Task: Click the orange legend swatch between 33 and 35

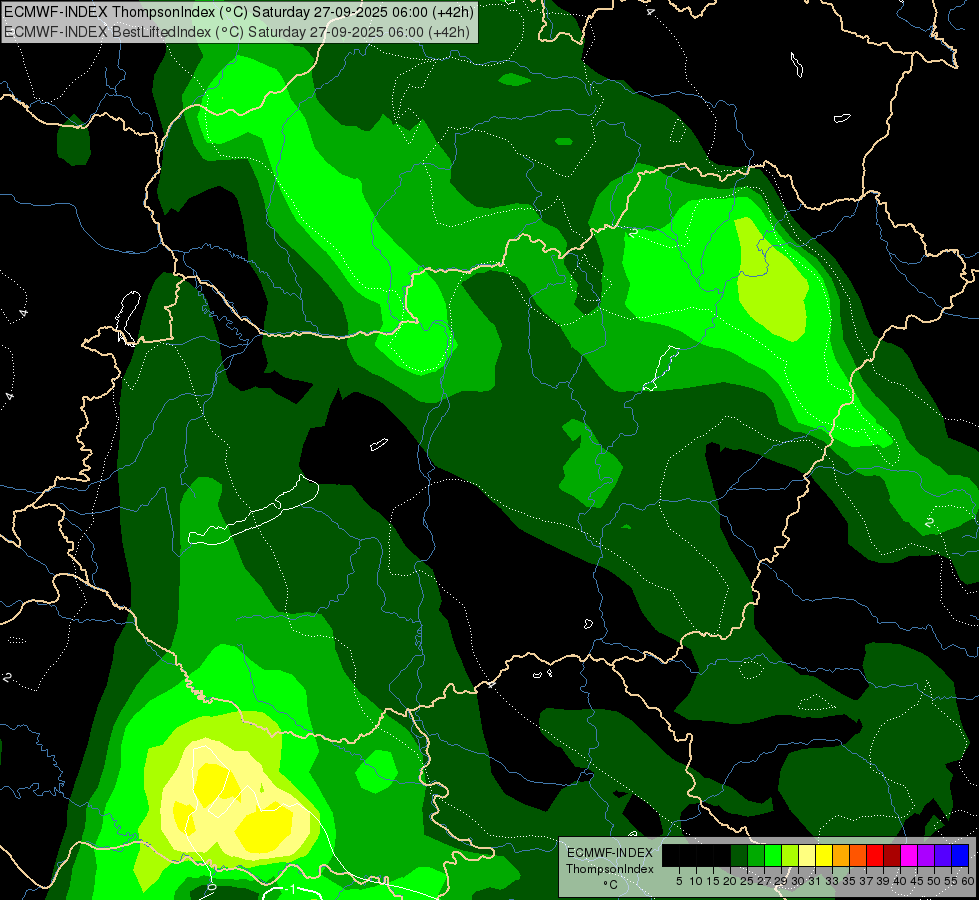Action: click(840, 855)
